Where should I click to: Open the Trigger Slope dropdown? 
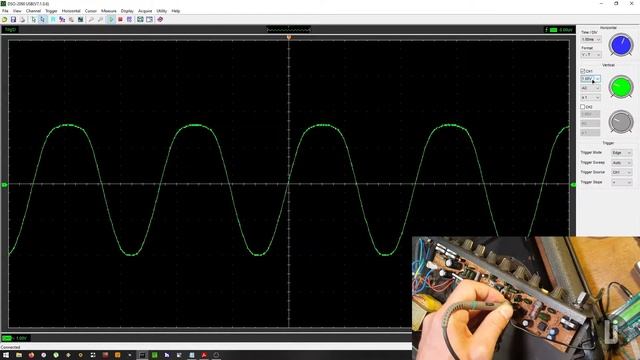pyautogui.click(x=621, y=182)
